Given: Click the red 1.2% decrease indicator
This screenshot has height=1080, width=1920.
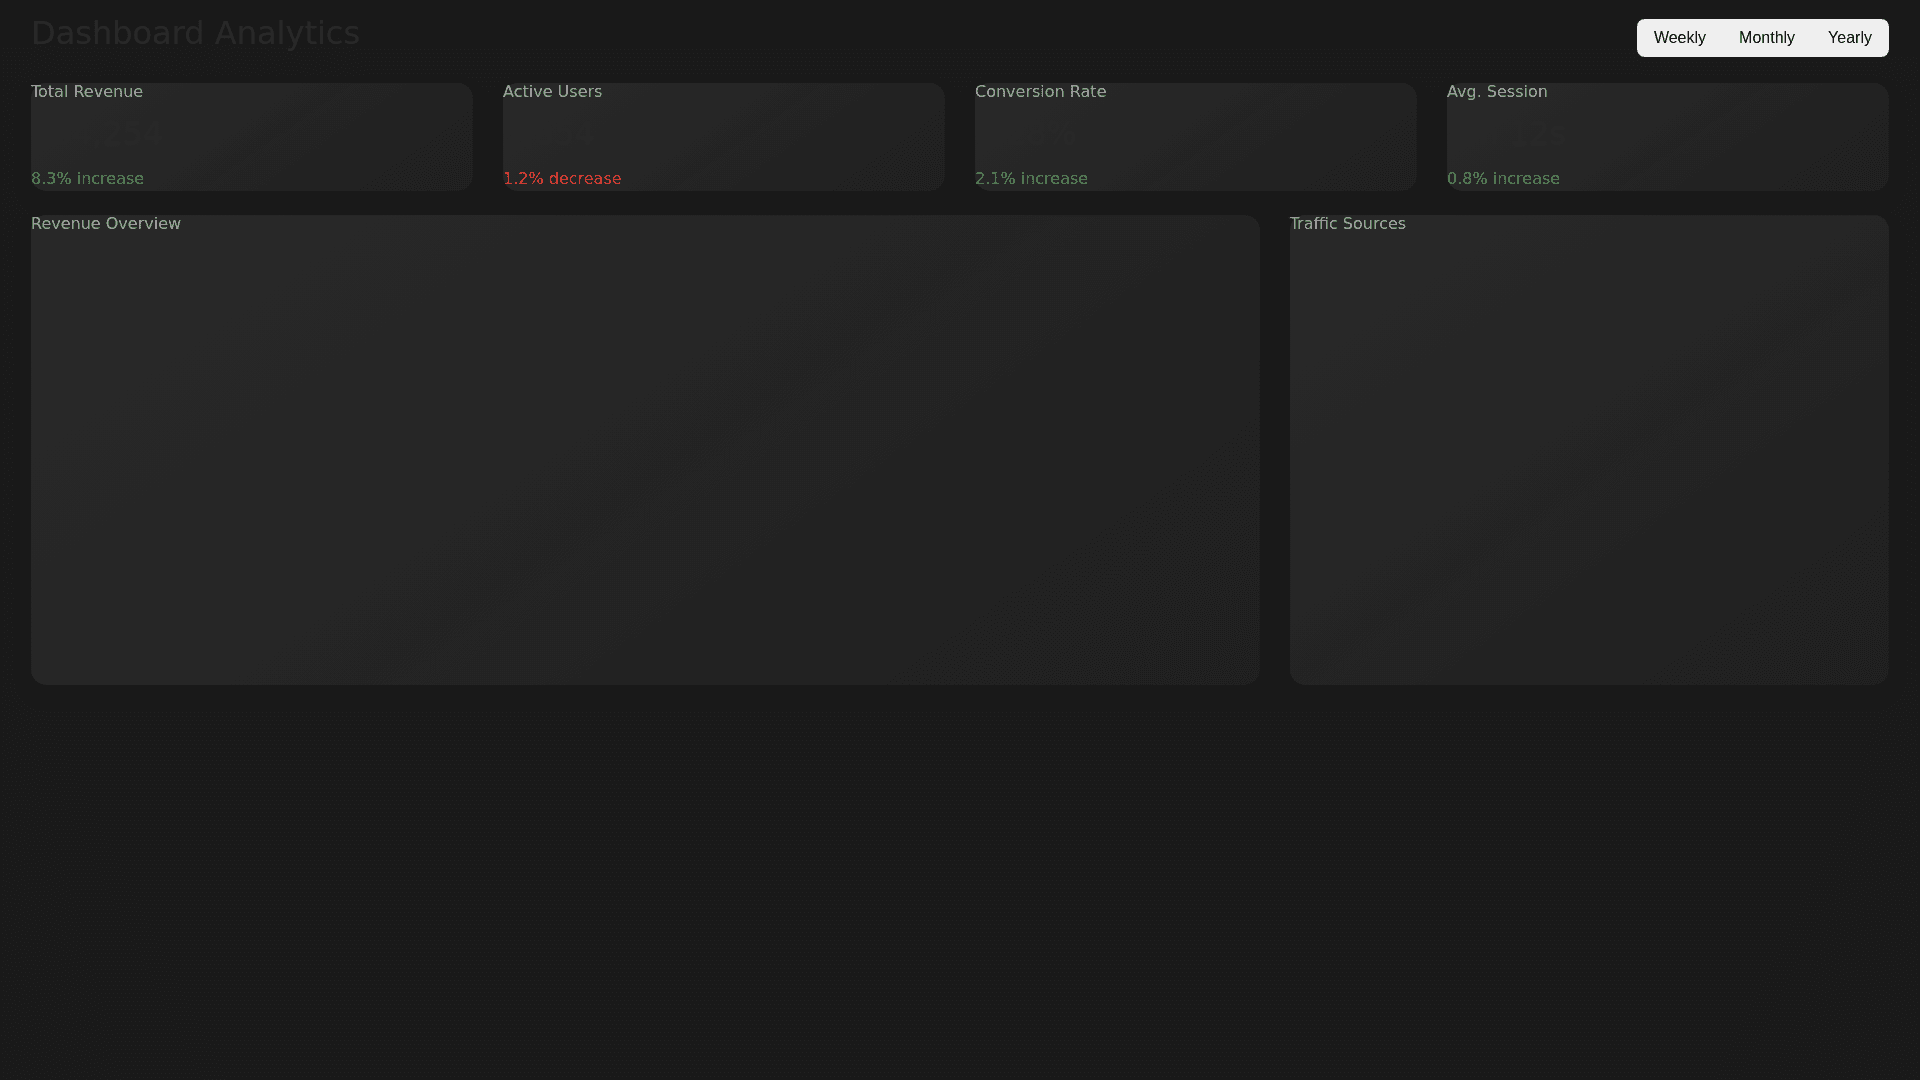Looking at the screenshot, I should click(x=561, y=179).
